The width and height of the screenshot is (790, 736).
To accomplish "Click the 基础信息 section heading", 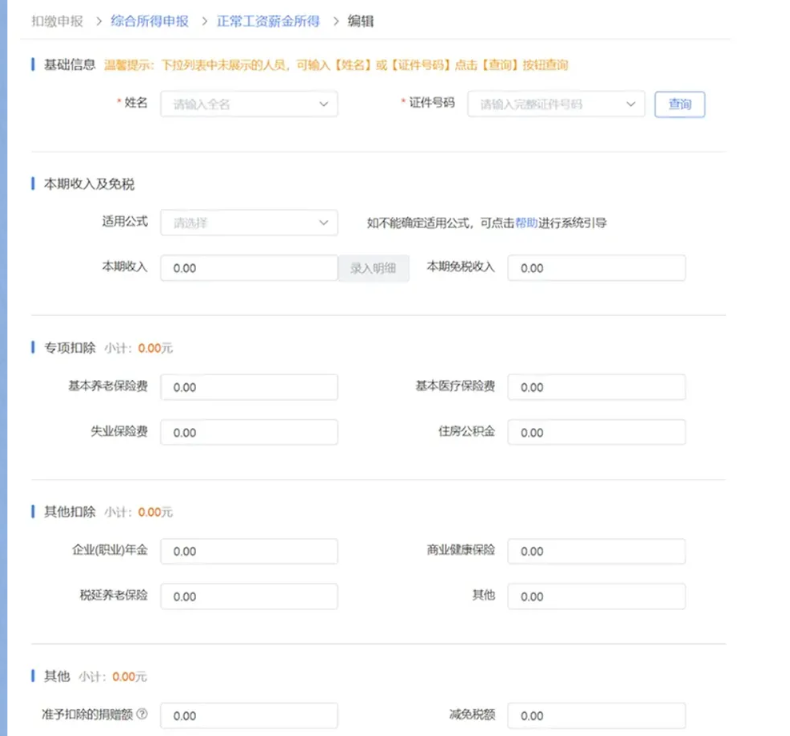I will click(70, 64).
